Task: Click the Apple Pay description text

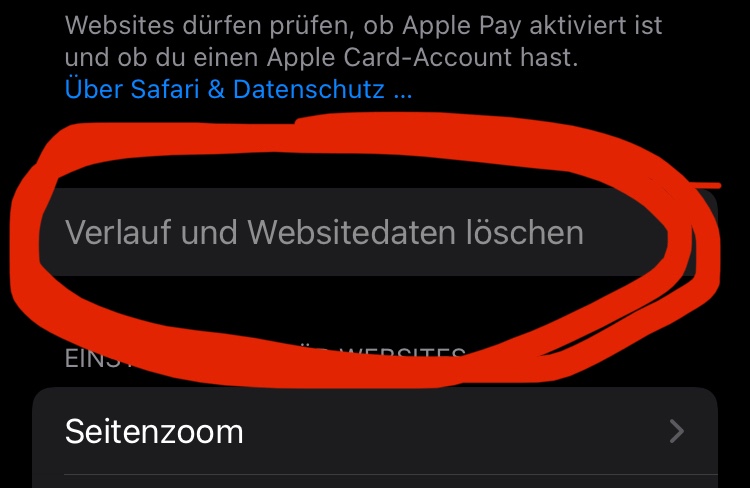Action: pos(364,41)
